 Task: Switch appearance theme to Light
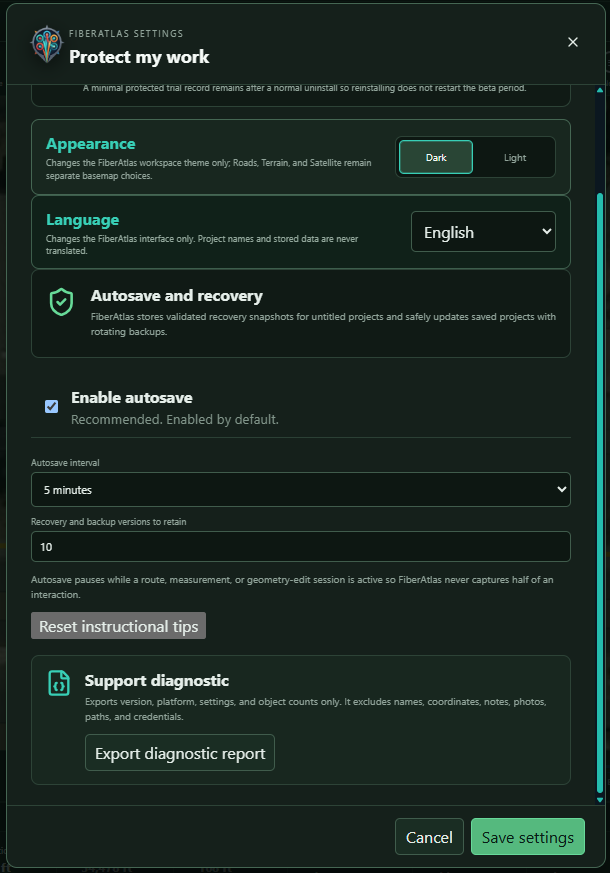click(x=515, y=158)
